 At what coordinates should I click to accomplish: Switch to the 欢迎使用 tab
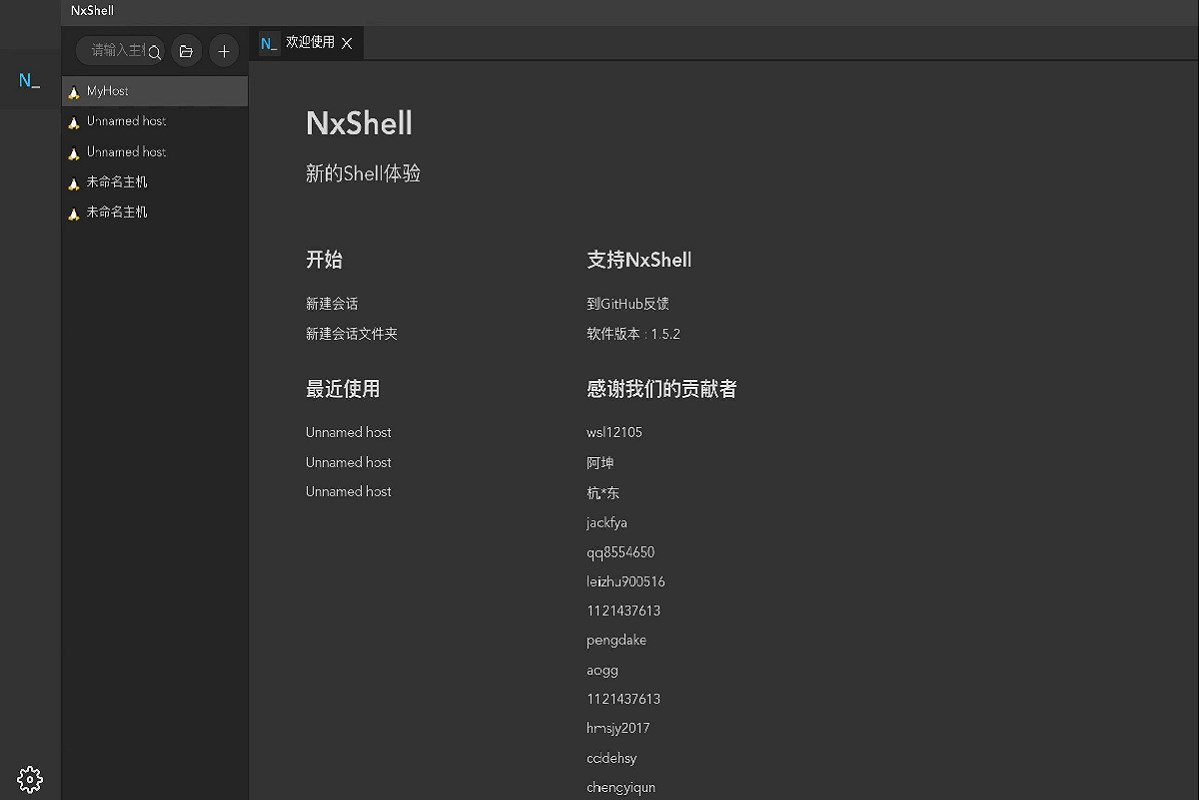(306, 43)
